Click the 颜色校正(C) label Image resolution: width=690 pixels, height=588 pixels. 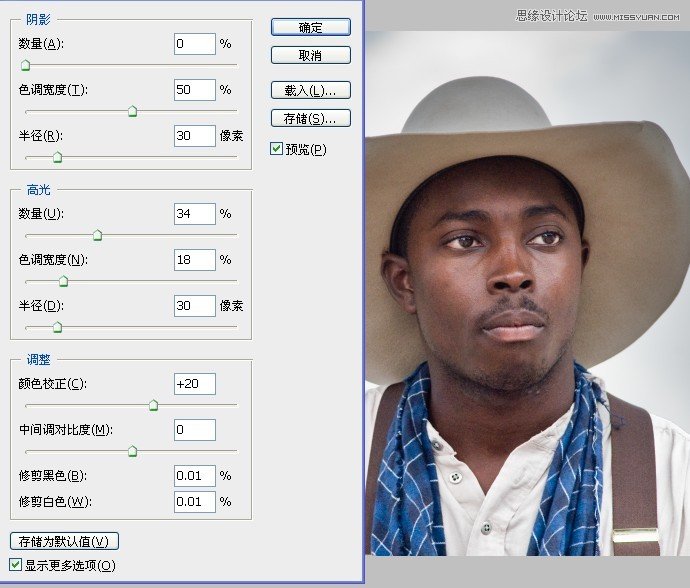click(x=53, y=384)
